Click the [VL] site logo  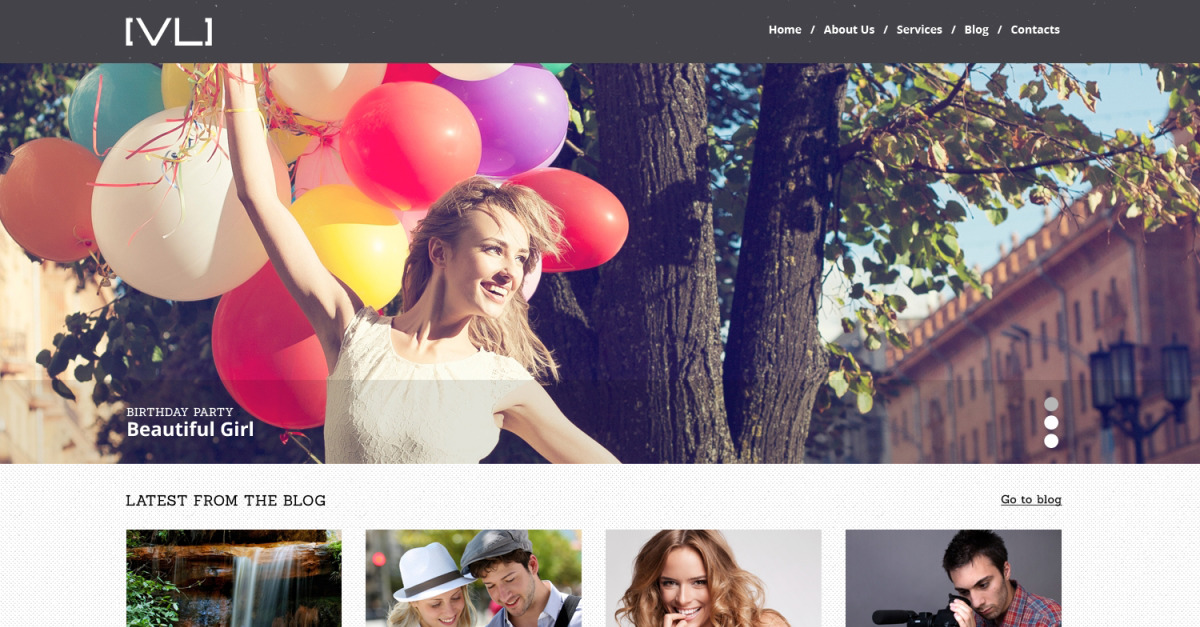169,31
